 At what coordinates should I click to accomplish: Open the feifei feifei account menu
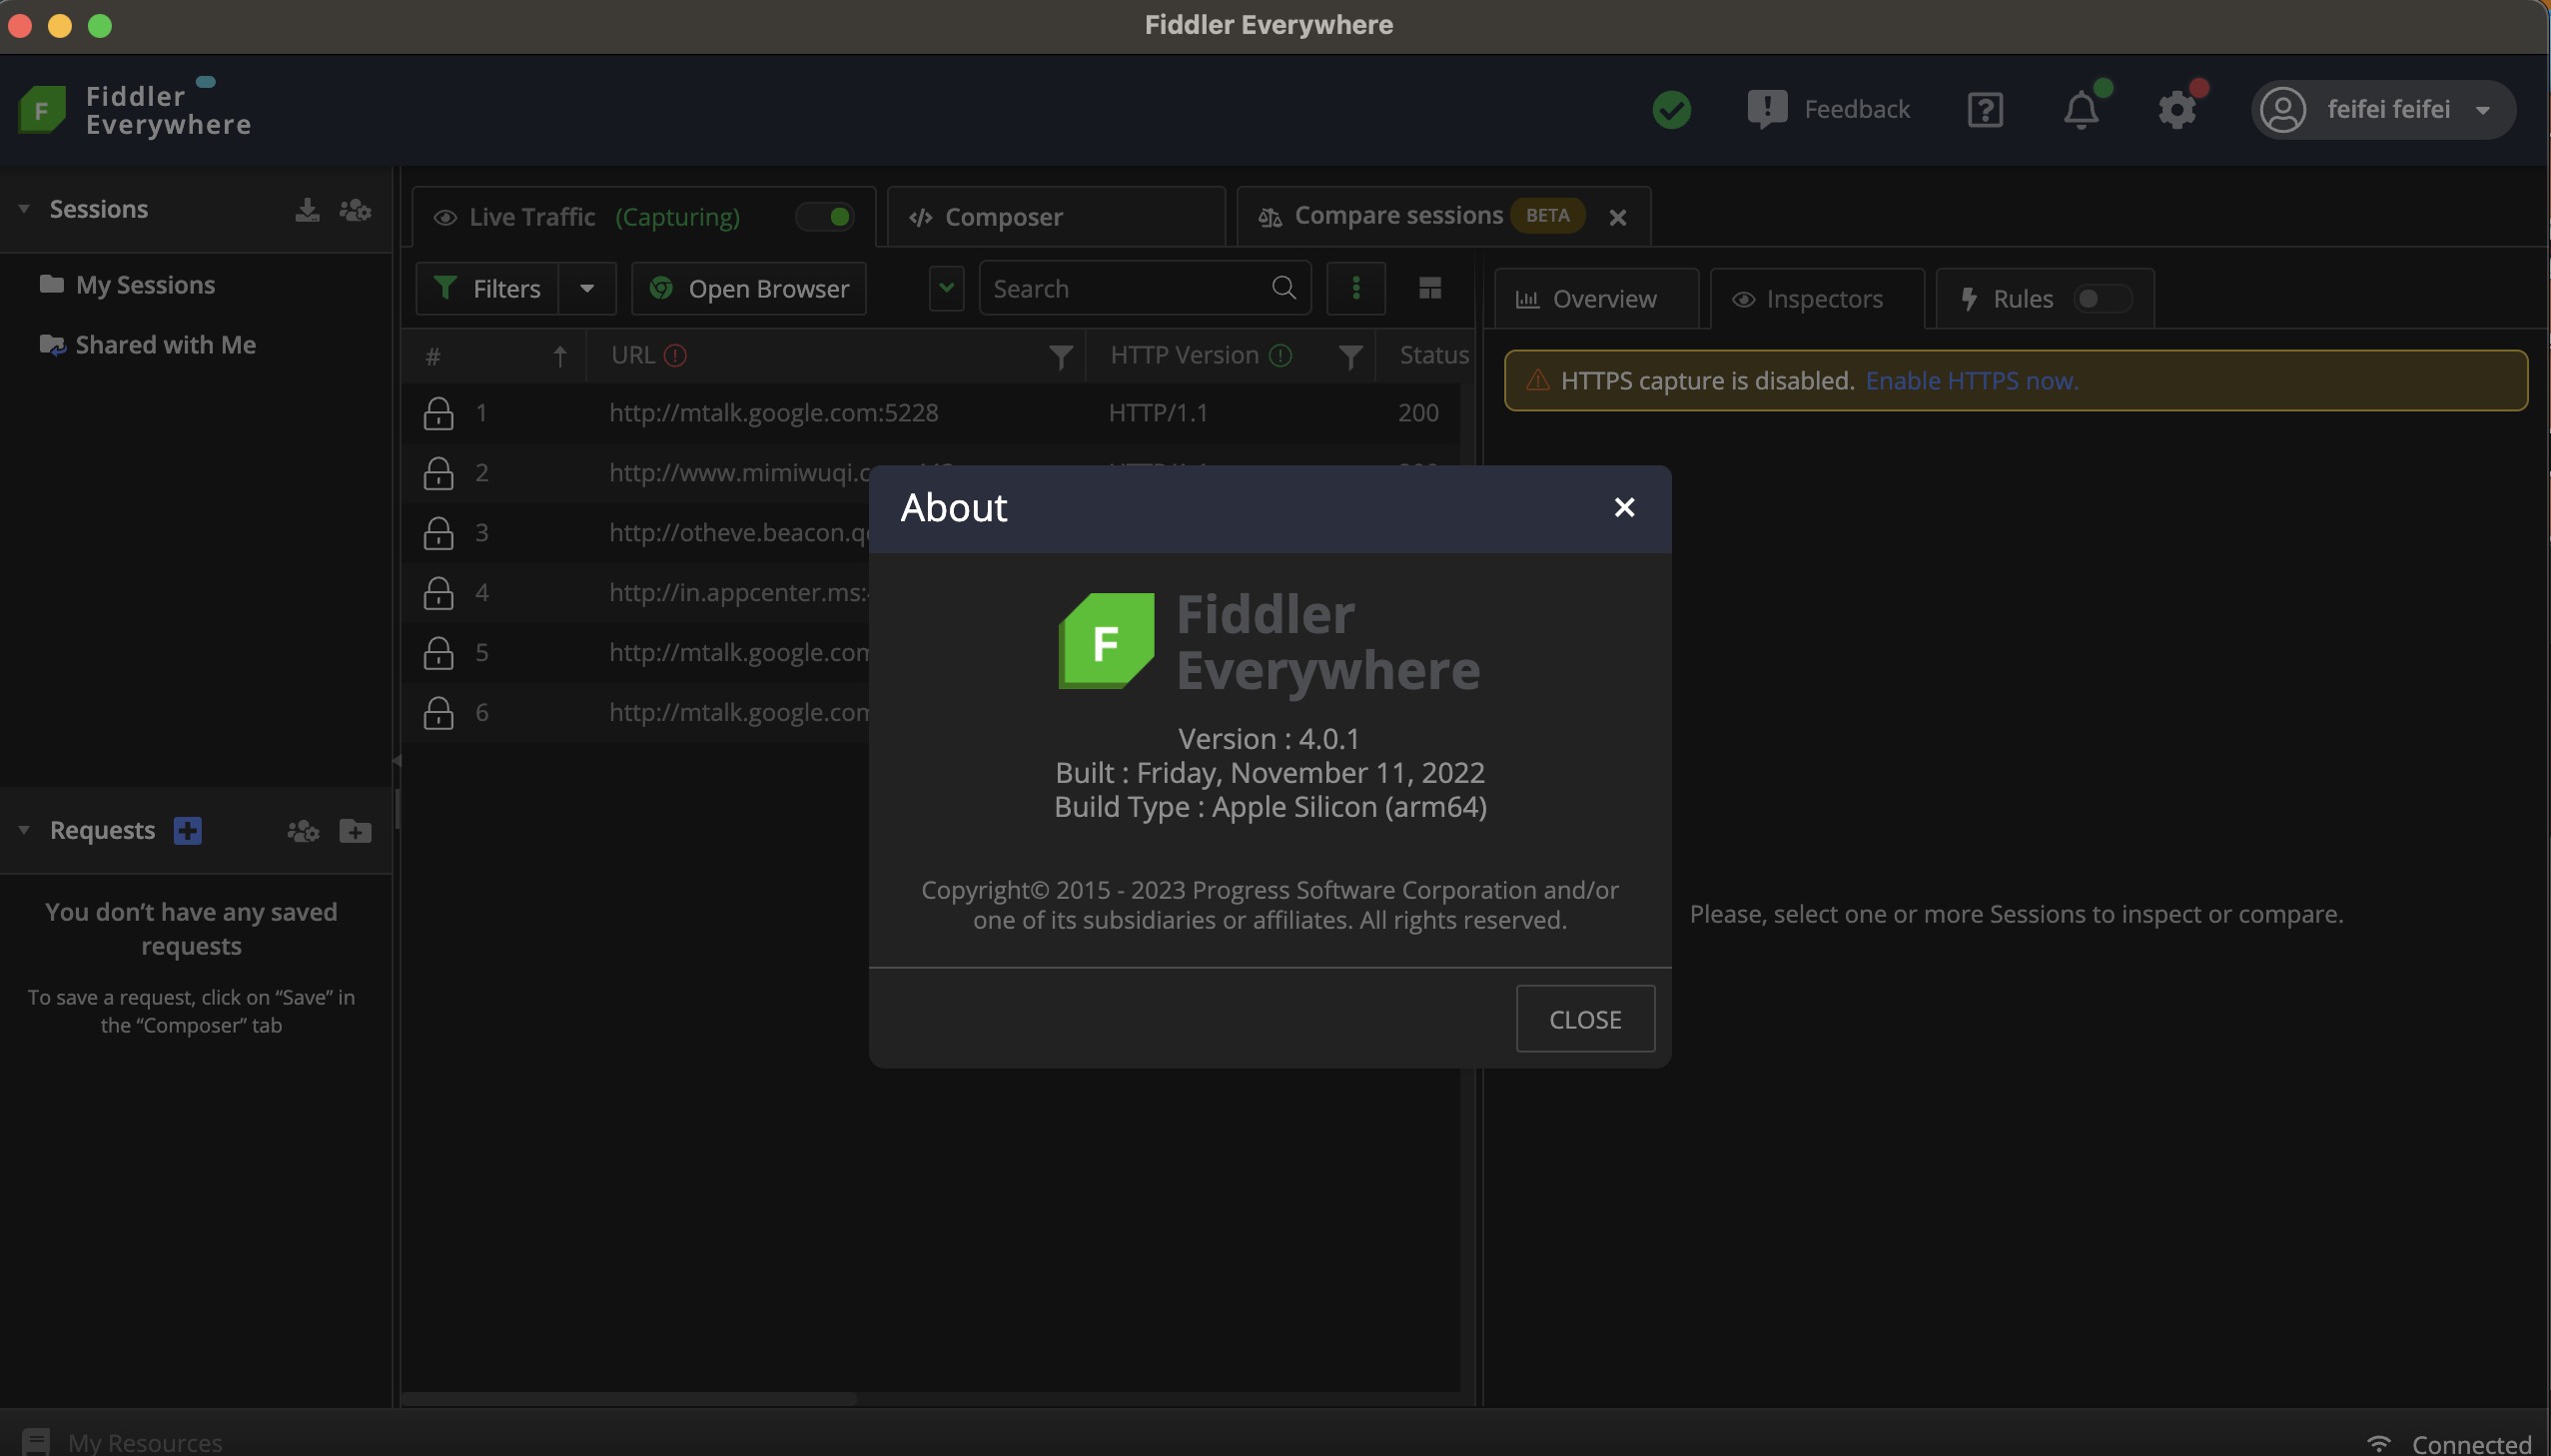2384,109
